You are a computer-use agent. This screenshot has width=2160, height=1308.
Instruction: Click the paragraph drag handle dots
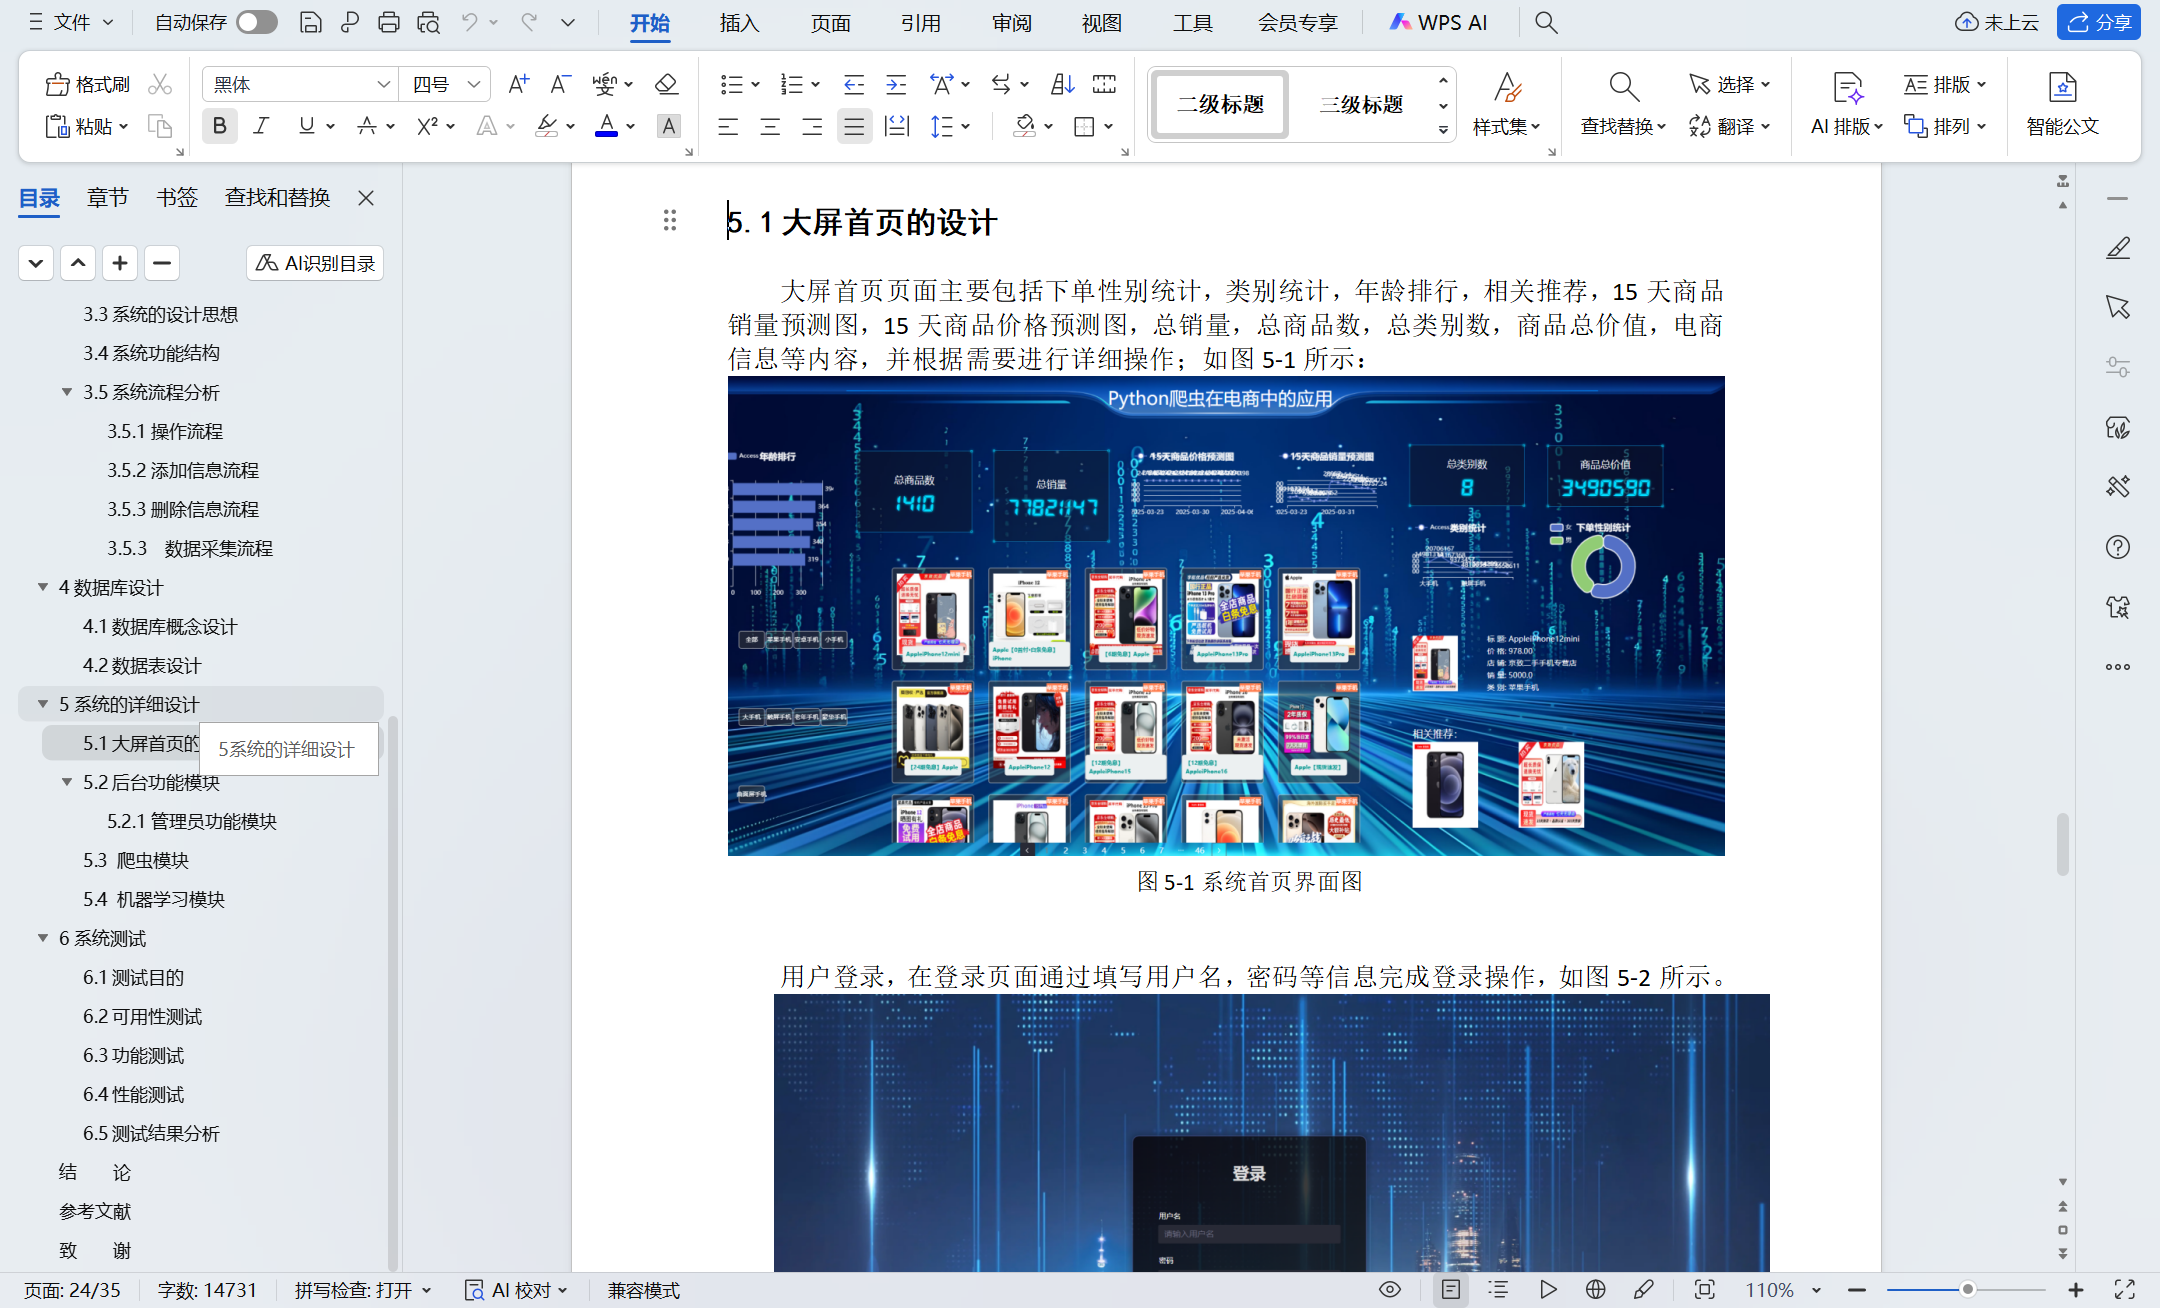[x=670, y=220]
